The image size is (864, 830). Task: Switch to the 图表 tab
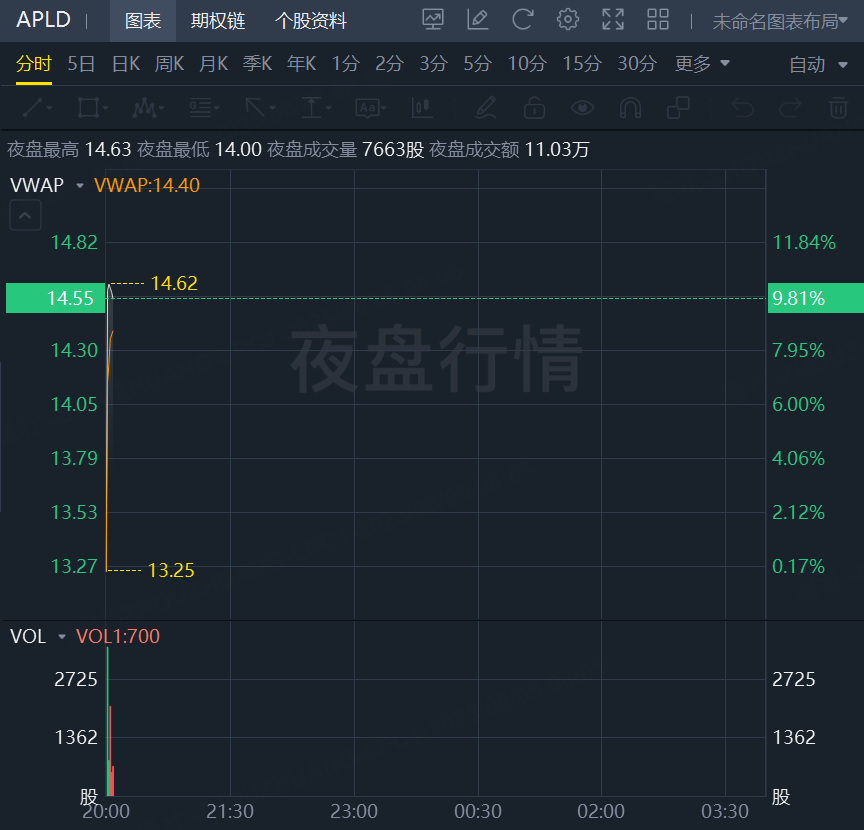tap(143, 21)
